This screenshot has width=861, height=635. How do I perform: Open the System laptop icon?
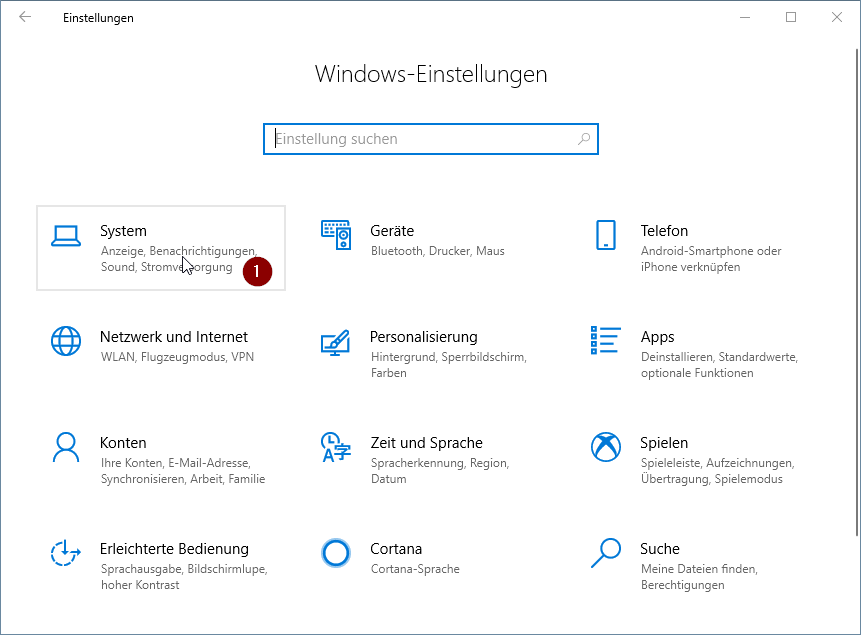tap(66, 236)
